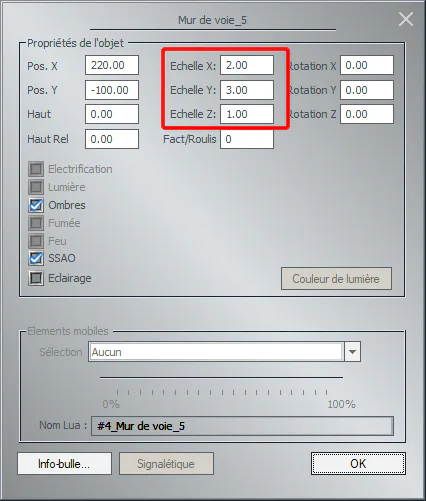The width and height of the screenshot is (426, 501).
Task: Uncheck the SSAO option
Action: click(x=36, y=258)
